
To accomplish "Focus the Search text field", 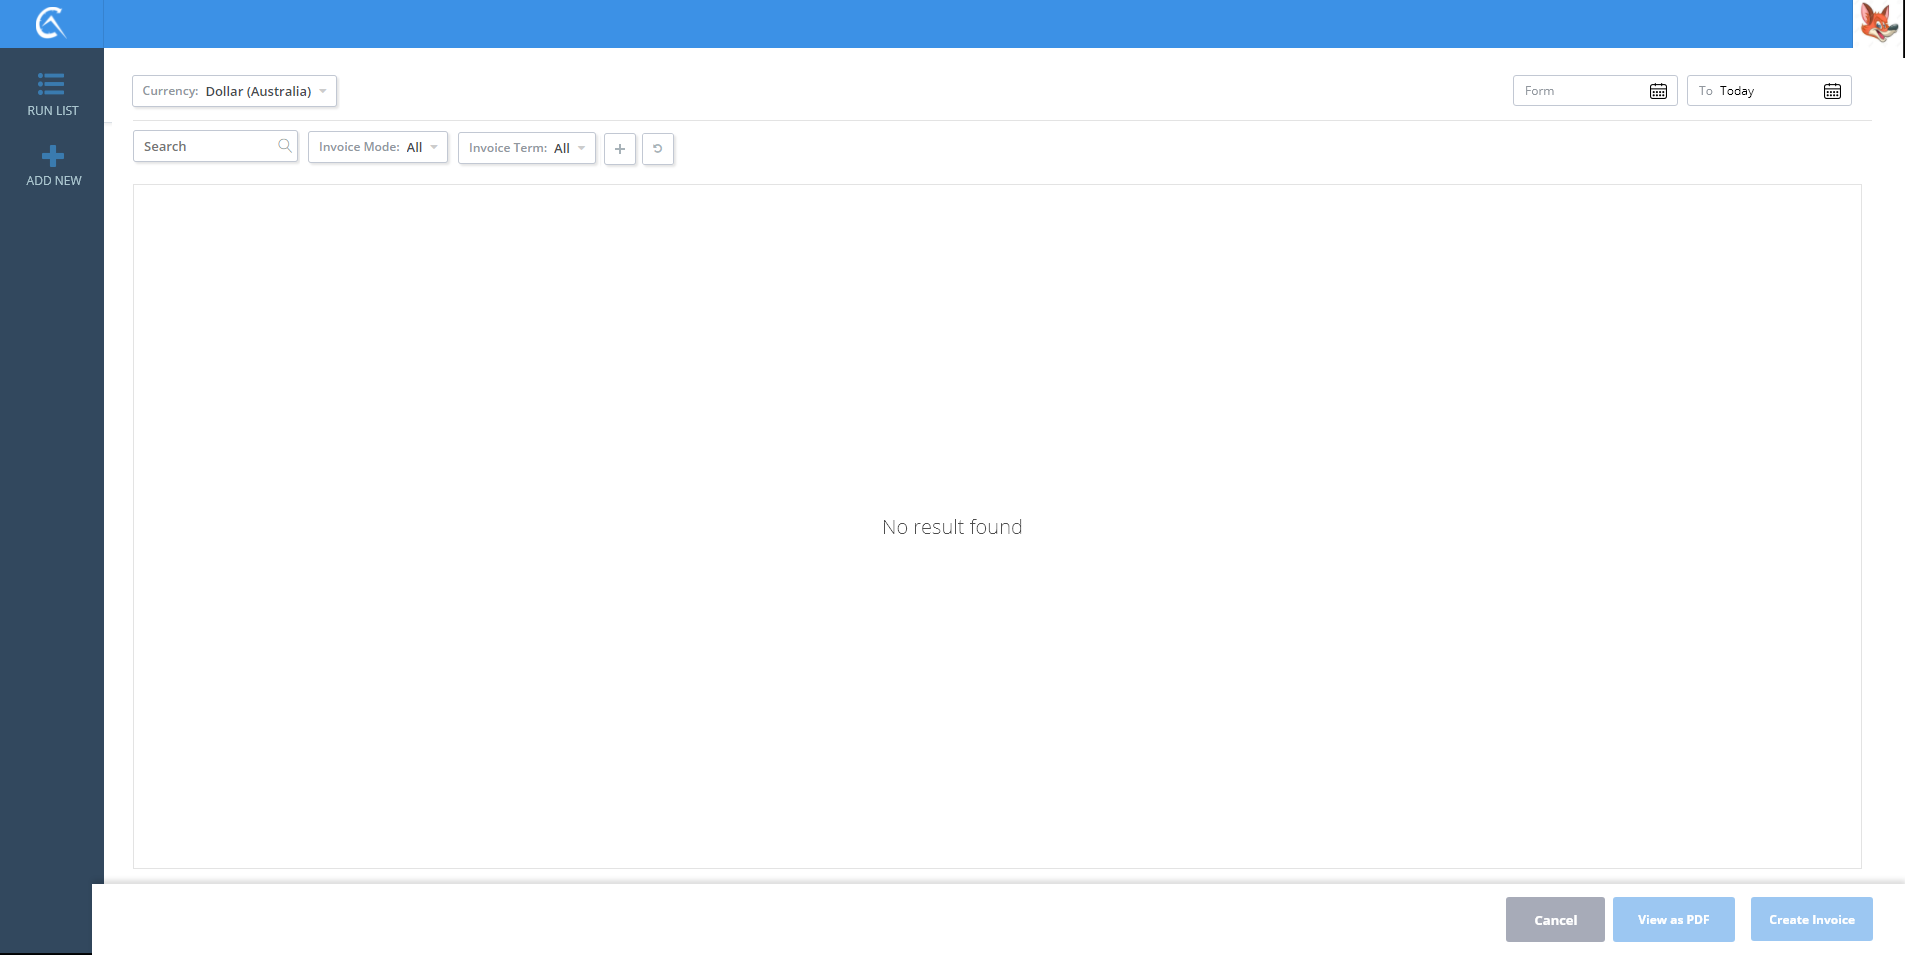I will coord(207,146).
